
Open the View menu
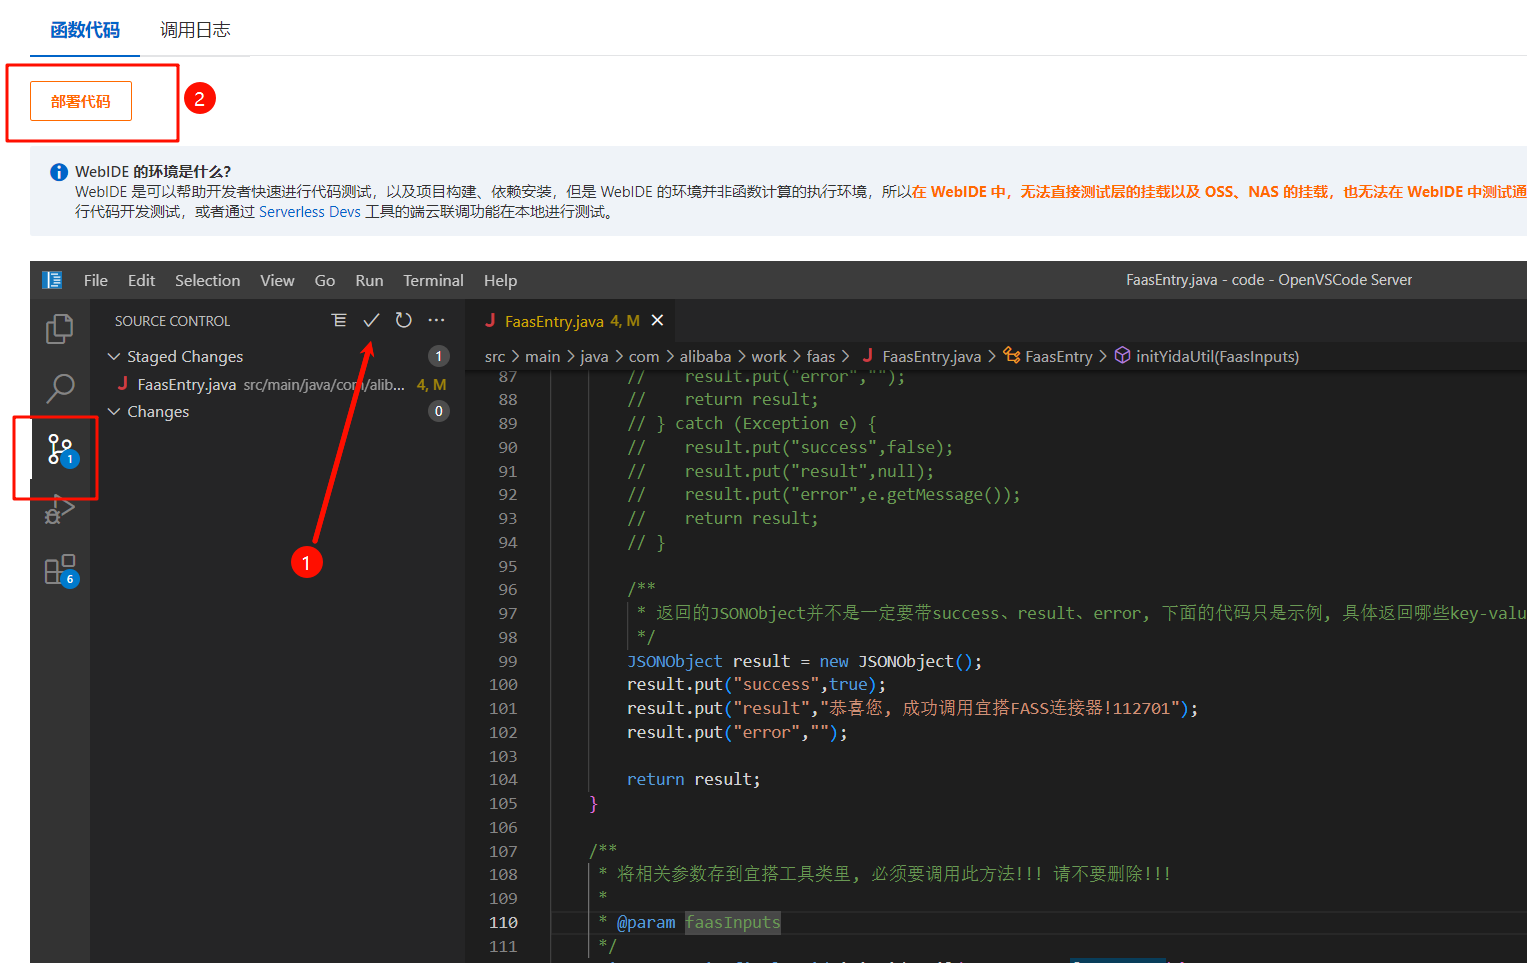pyautogui.click(x=277, y=280)
